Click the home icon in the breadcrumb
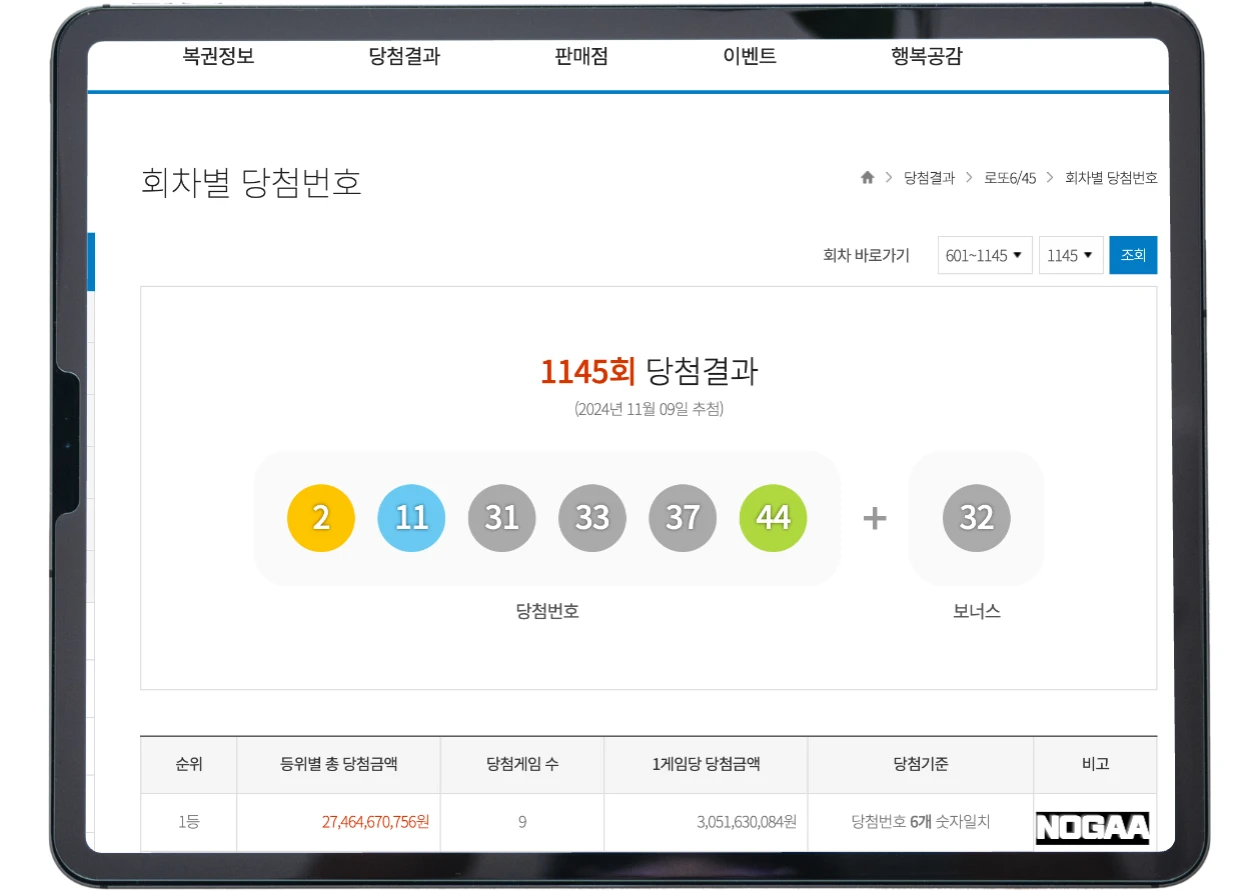The width and height of the screenshot is (1260, 891). click(866, 177)
